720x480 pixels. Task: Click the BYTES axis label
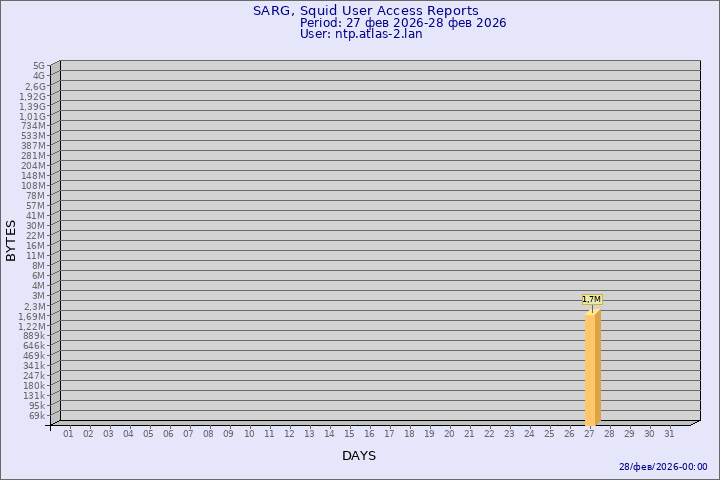(11, 240)
